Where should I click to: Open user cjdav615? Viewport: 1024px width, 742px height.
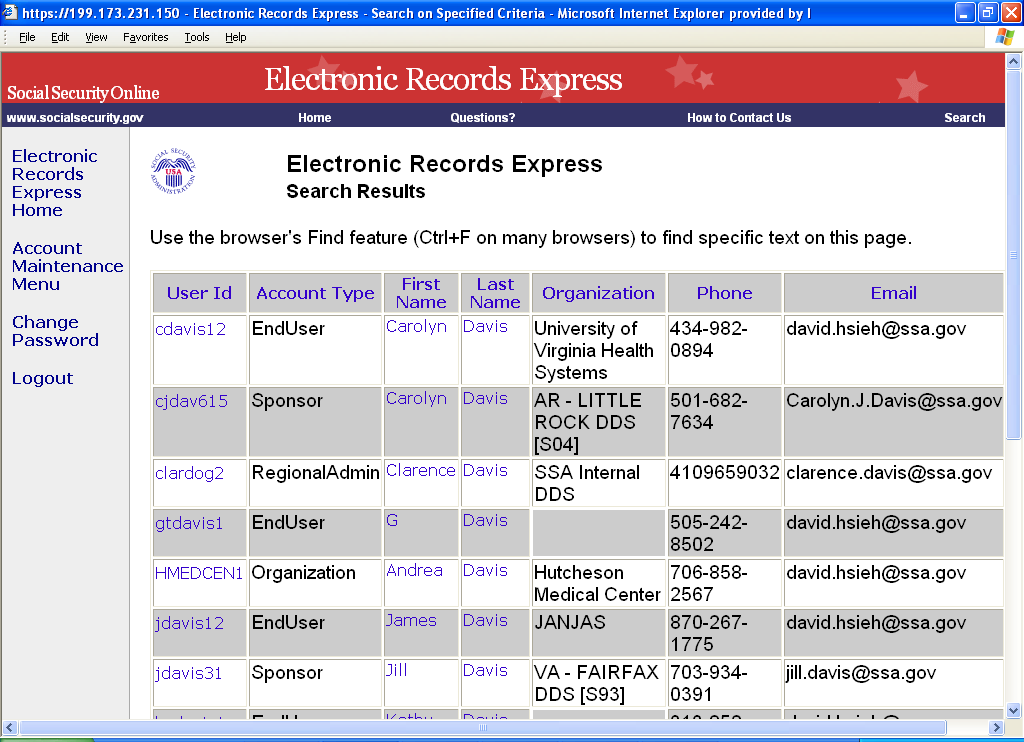[191, 401]
